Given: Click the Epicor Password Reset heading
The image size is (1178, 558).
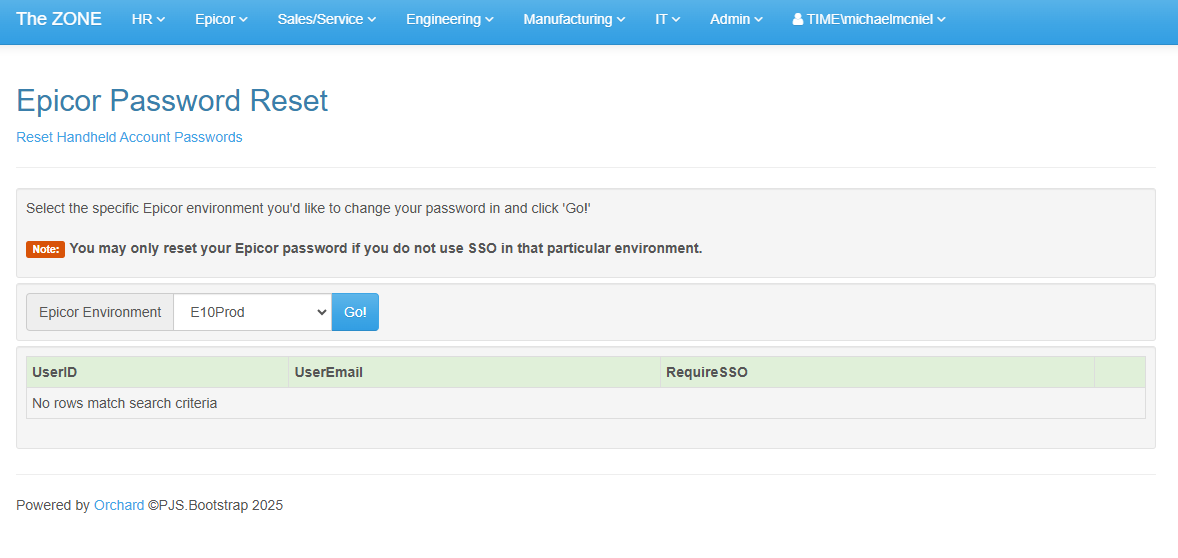Looking at the screenshot, I should (172, 101).
